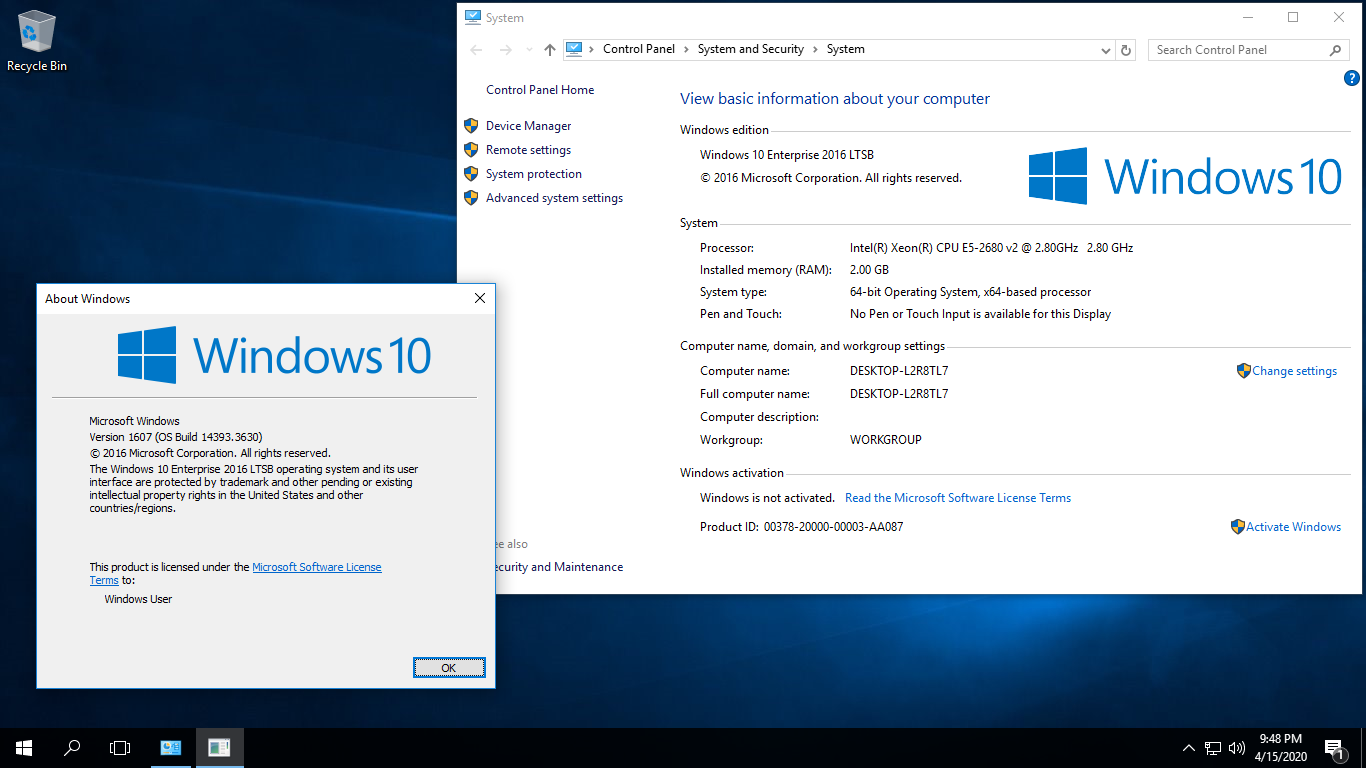
Task: Click "Windows User" licensee name
Action: click(x=138, y=599)
